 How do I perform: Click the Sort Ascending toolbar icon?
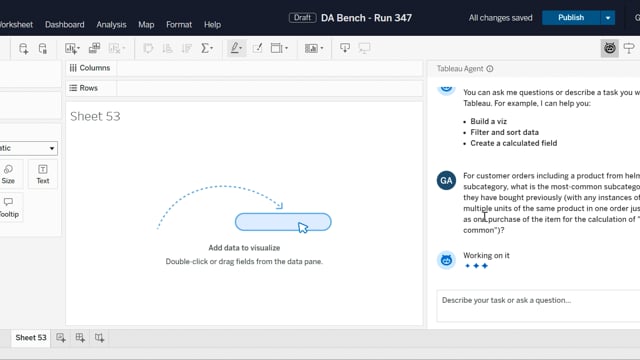[167, 49]
